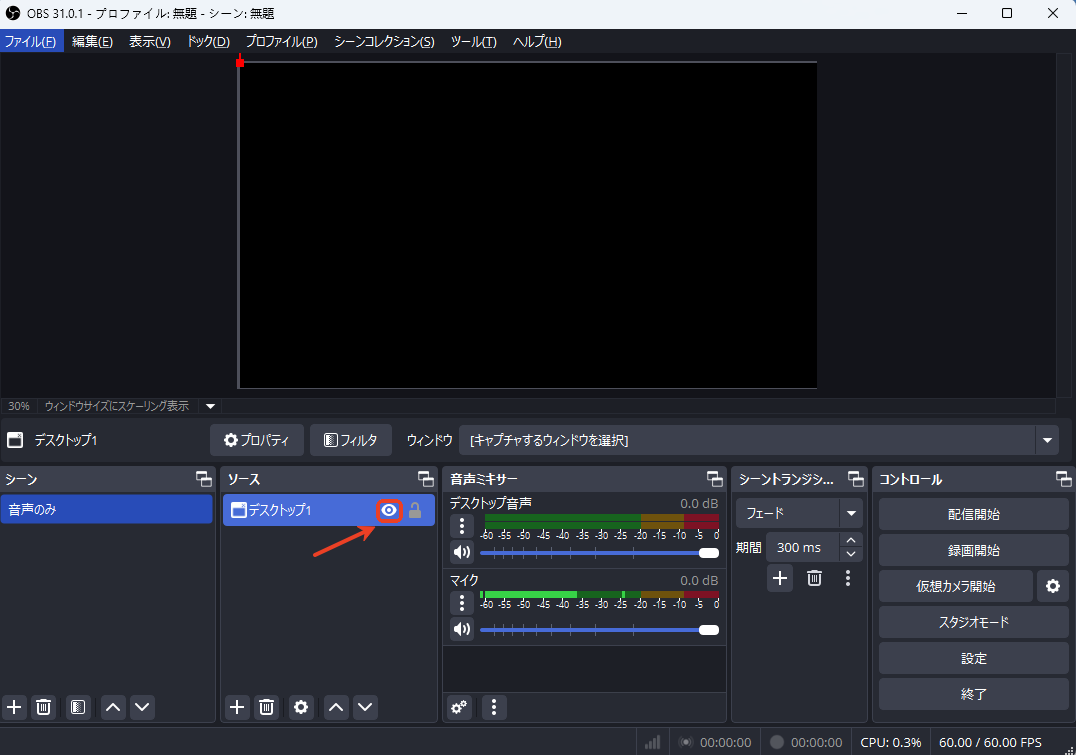Screen dimensions: 1076x755
Task: Open virtual camera settings gear icon
Action: pos(1052,586)
